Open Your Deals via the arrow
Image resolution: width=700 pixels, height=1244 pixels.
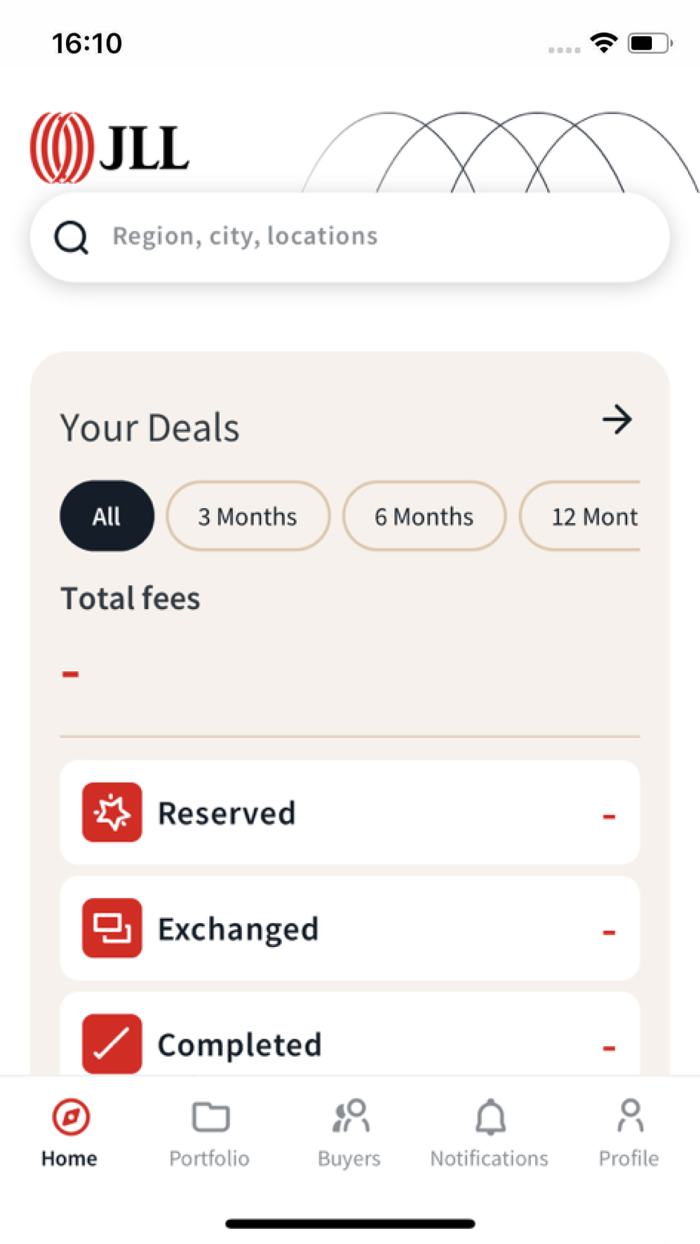[x=618, y=420]
